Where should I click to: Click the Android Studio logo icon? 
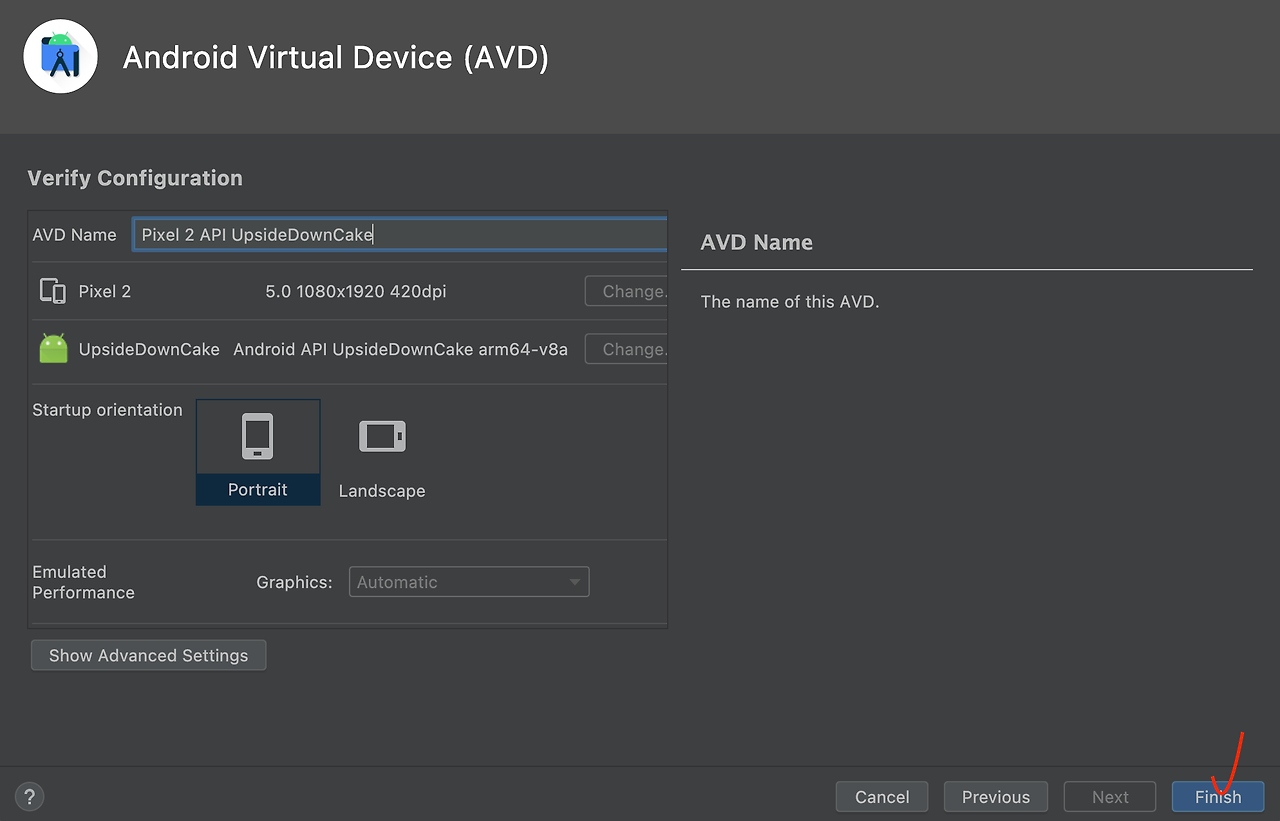(x=60, y=56)
